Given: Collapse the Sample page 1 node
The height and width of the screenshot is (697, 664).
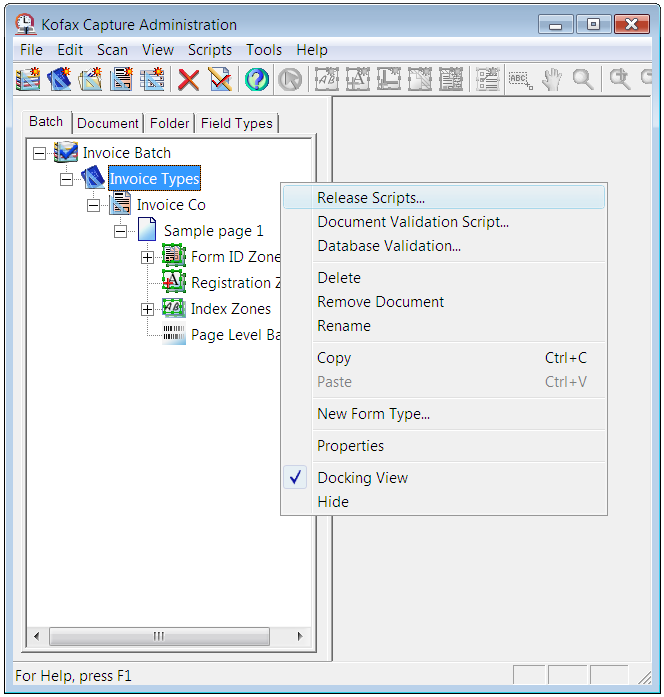Looking at the screenshot, I should [x=121, y=231].
